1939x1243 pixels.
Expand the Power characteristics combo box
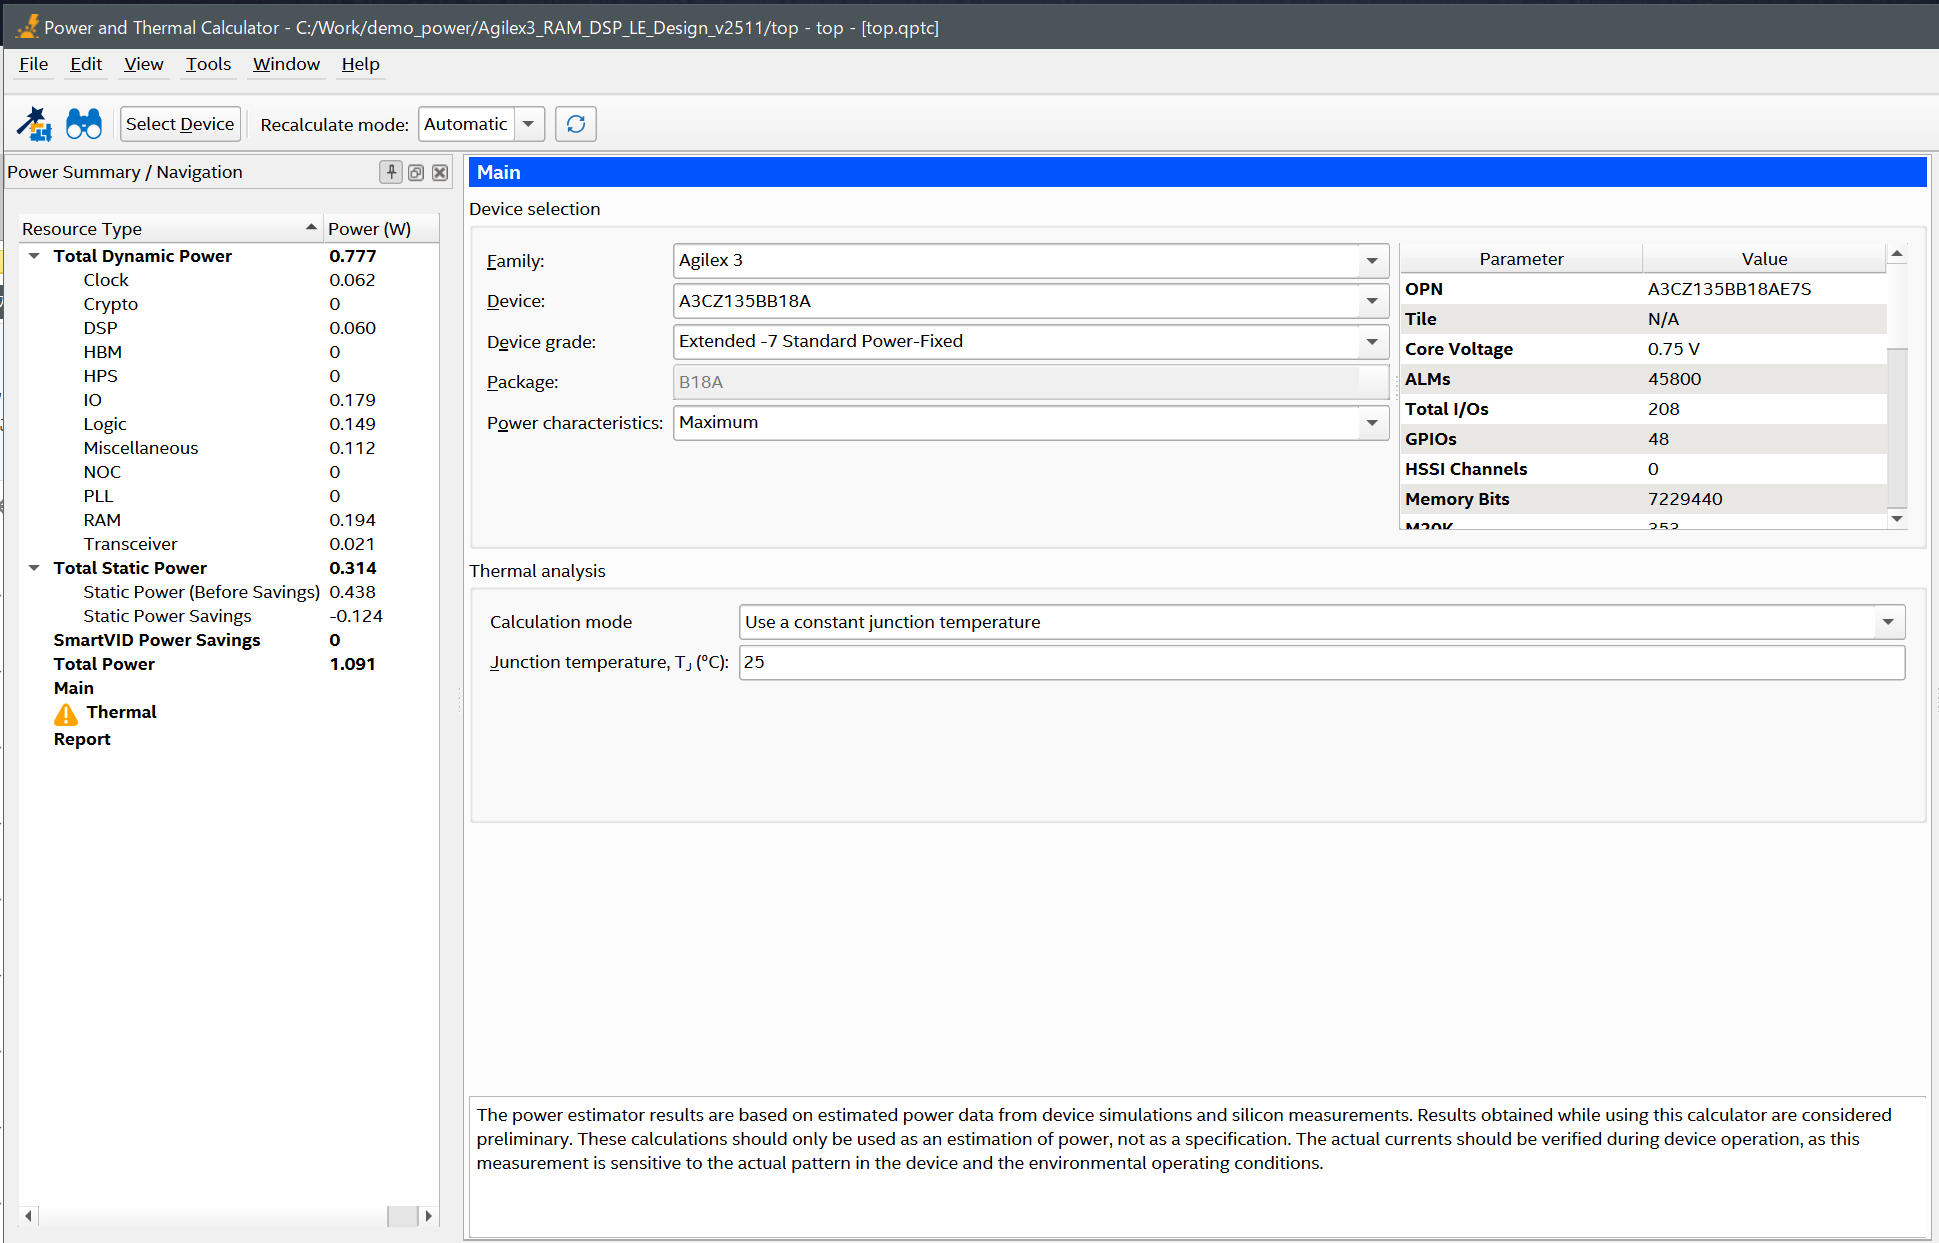coord(1372,423)
